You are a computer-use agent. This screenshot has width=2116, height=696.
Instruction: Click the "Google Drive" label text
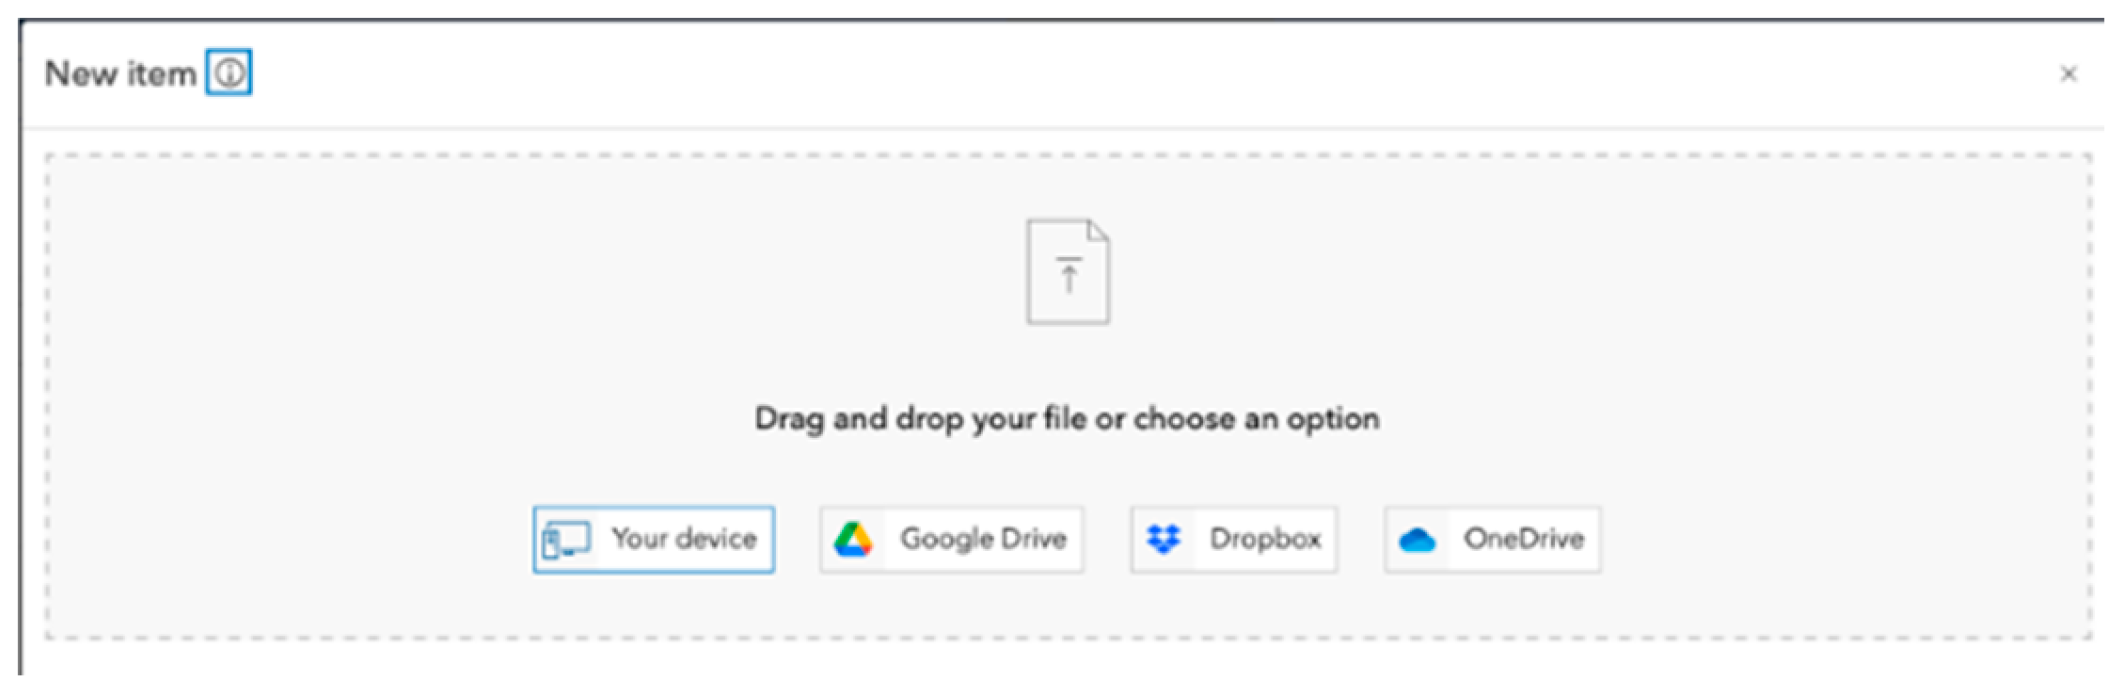tap(983, 539)
